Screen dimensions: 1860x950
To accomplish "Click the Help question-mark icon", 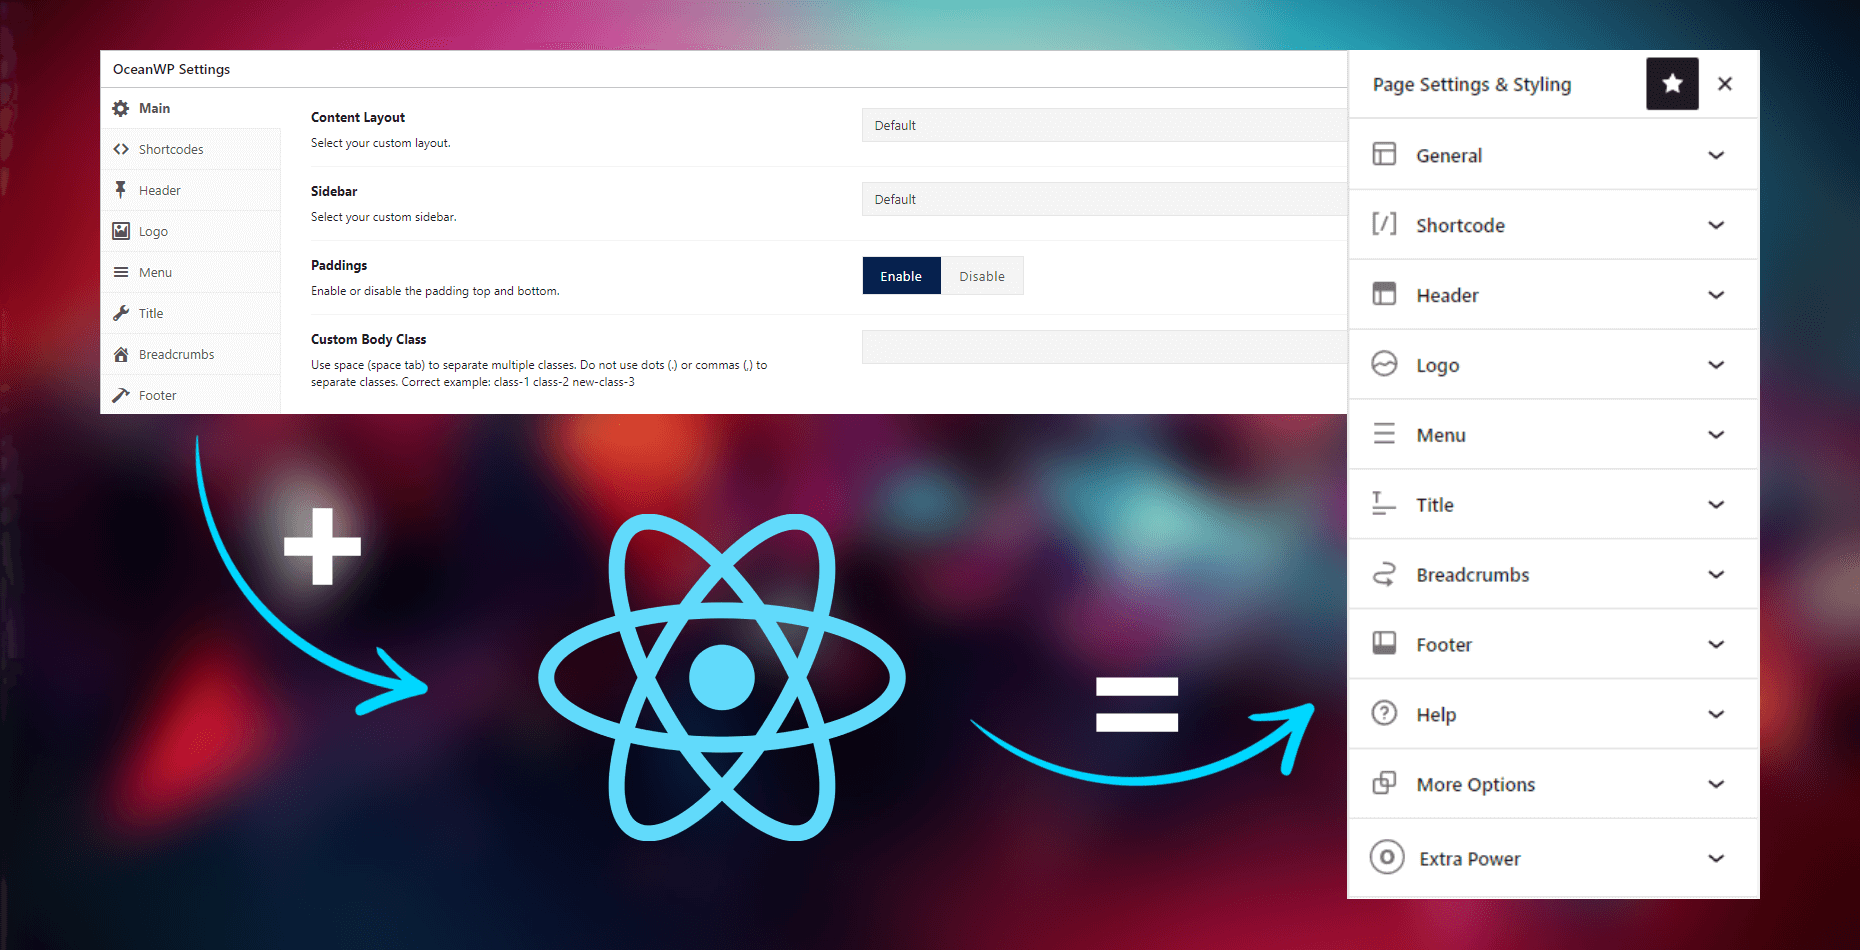I will pos(1384,713).
